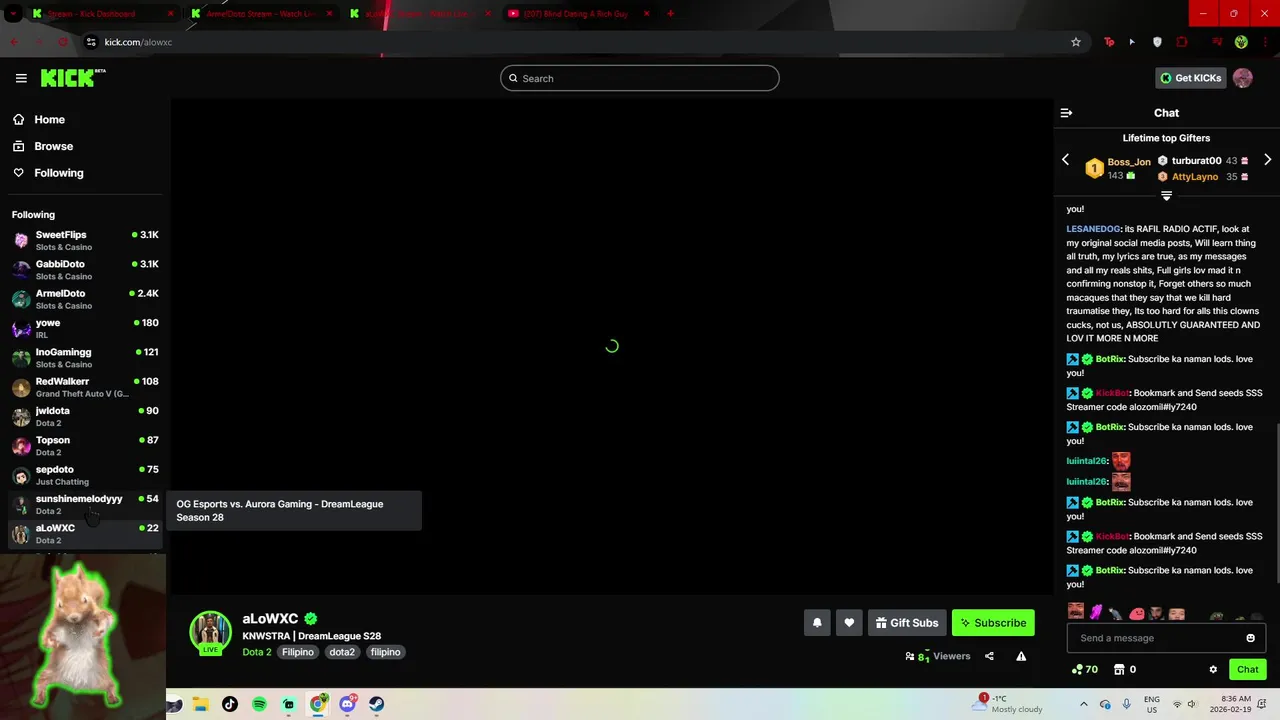
Task: Click the browser address bar
Action: tap(580, 42)
